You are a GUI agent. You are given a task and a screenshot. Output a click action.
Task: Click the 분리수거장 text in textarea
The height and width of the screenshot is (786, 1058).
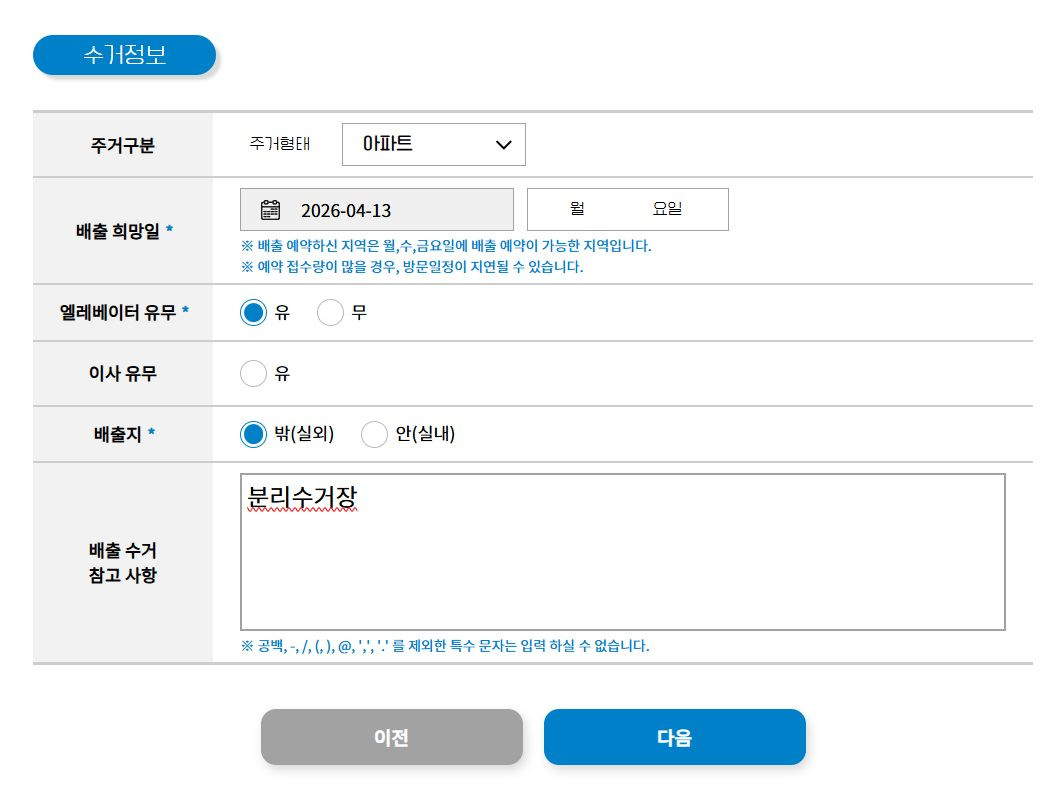click(x=302, y=497)
